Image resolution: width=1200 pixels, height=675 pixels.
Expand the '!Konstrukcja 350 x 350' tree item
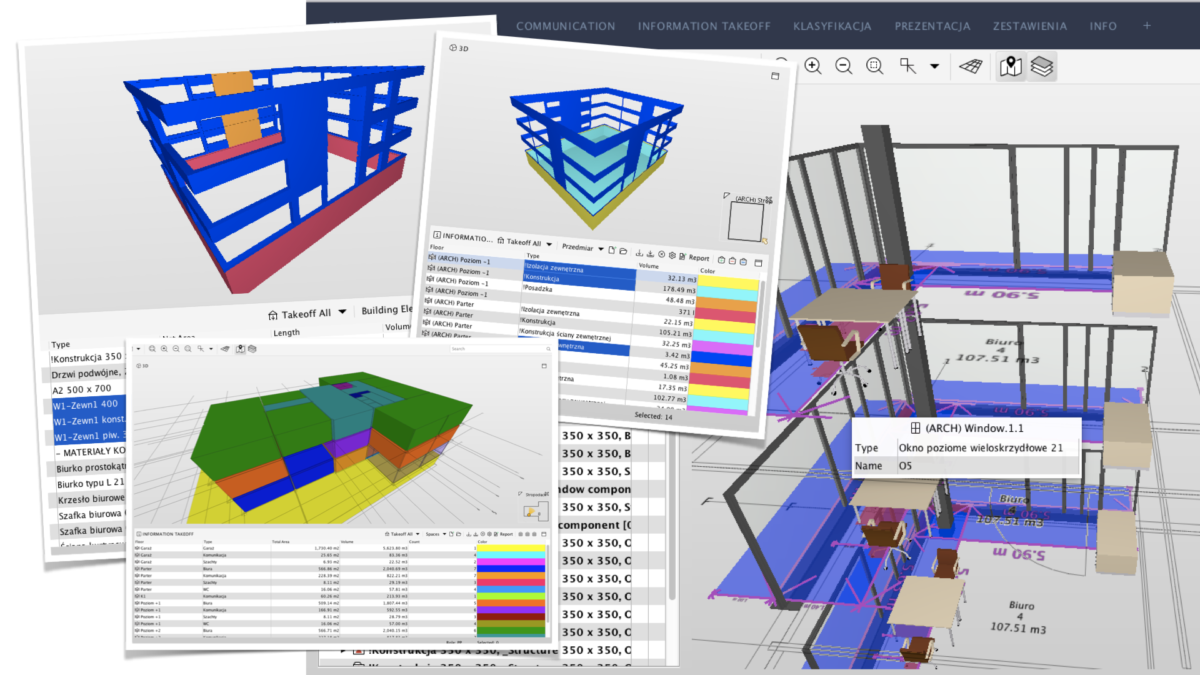[x=345, y=651]
